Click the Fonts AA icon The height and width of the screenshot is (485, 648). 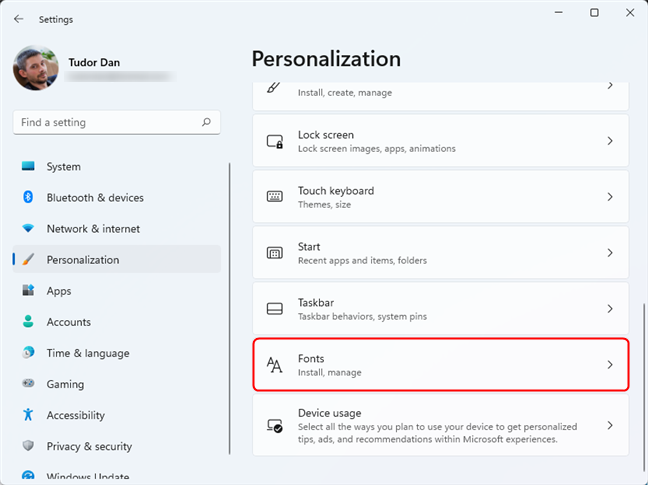pyautogui.click(x=274, y=365)
